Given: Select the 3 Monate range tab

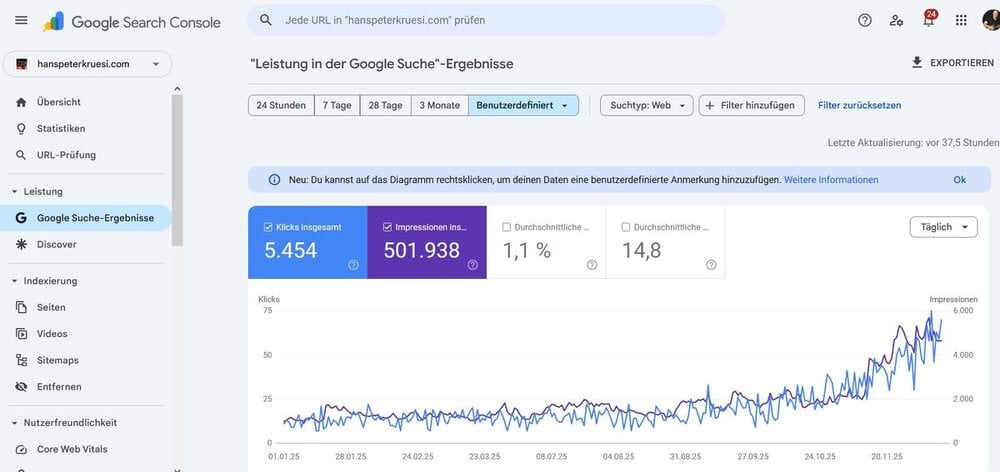Looking at the screenshot, I should click(x=439, y=105).
